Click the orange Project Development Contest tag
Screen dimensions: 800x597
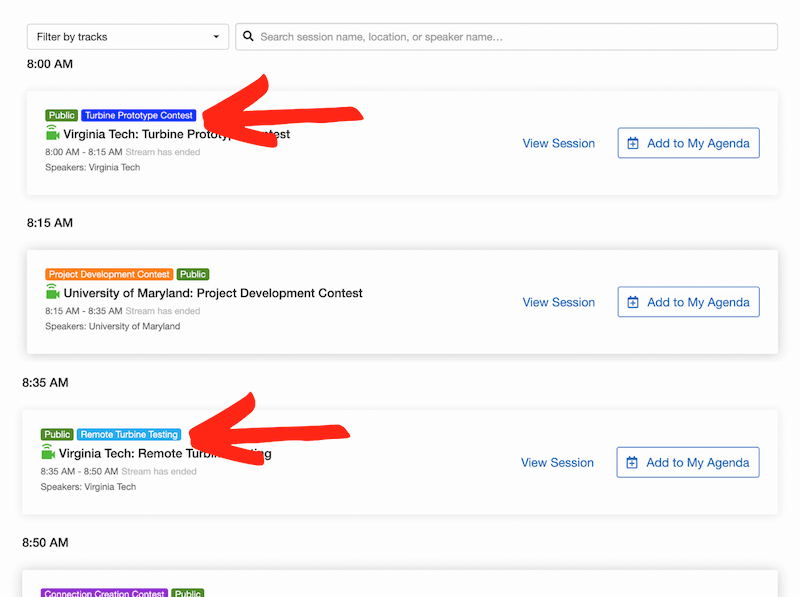[x=109, y=275]
